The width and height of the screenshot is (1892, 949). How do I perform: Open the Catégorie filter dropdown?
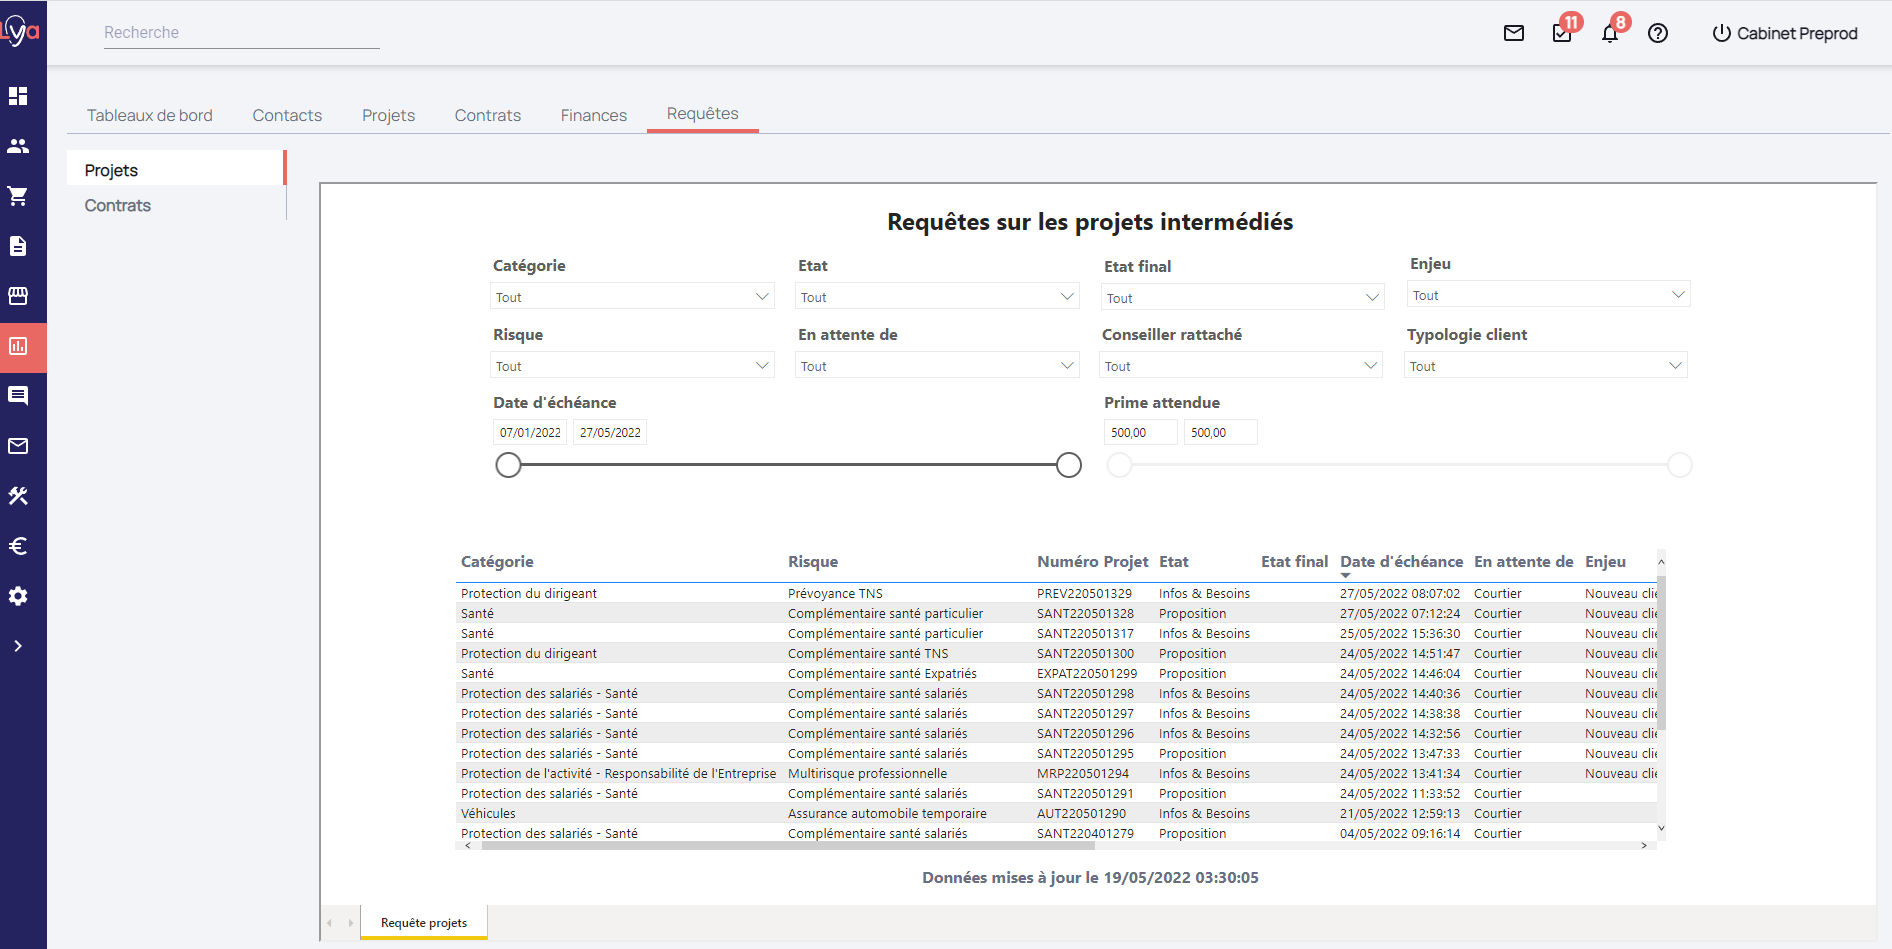[632, 297]
